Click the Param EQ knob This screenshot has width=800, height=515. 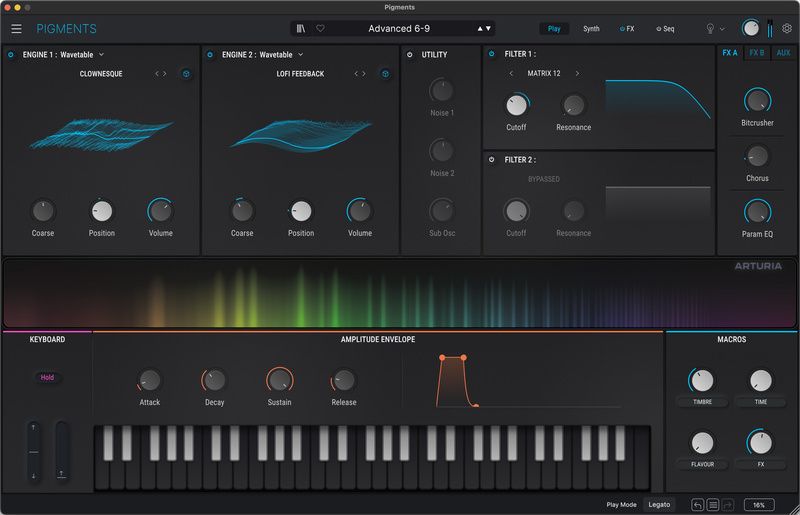(x=757, y=212)
